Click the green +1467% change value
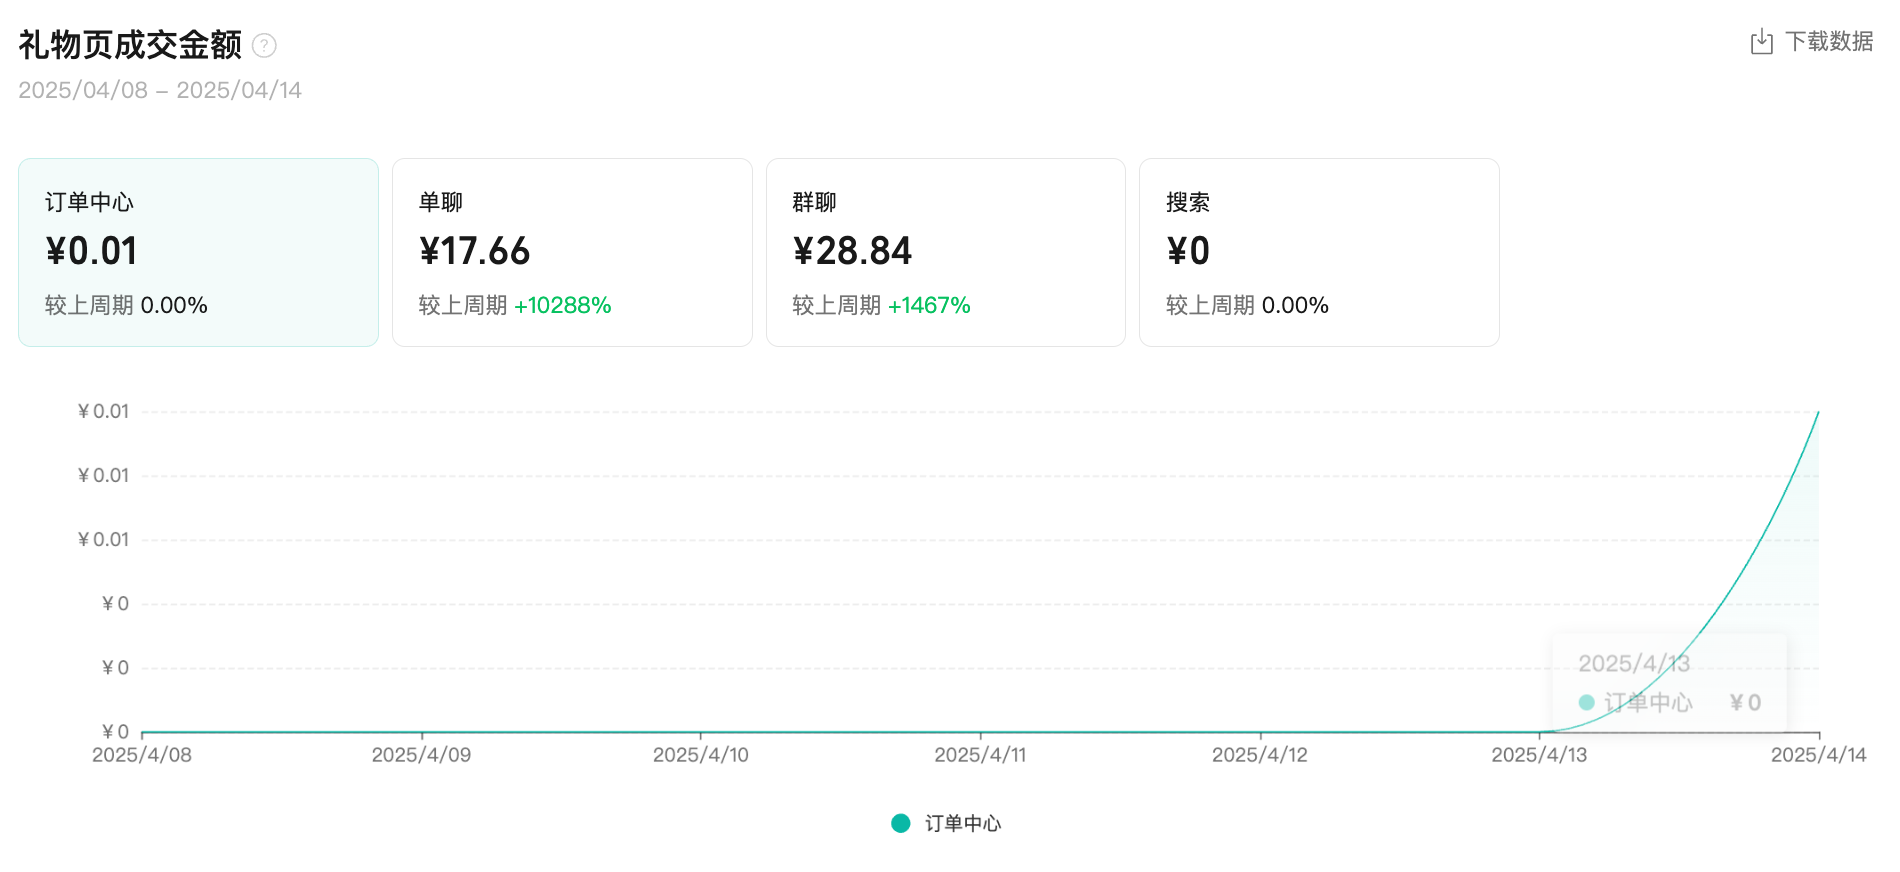The width and height of the screenshot is (1900, 872). [929, 305]
